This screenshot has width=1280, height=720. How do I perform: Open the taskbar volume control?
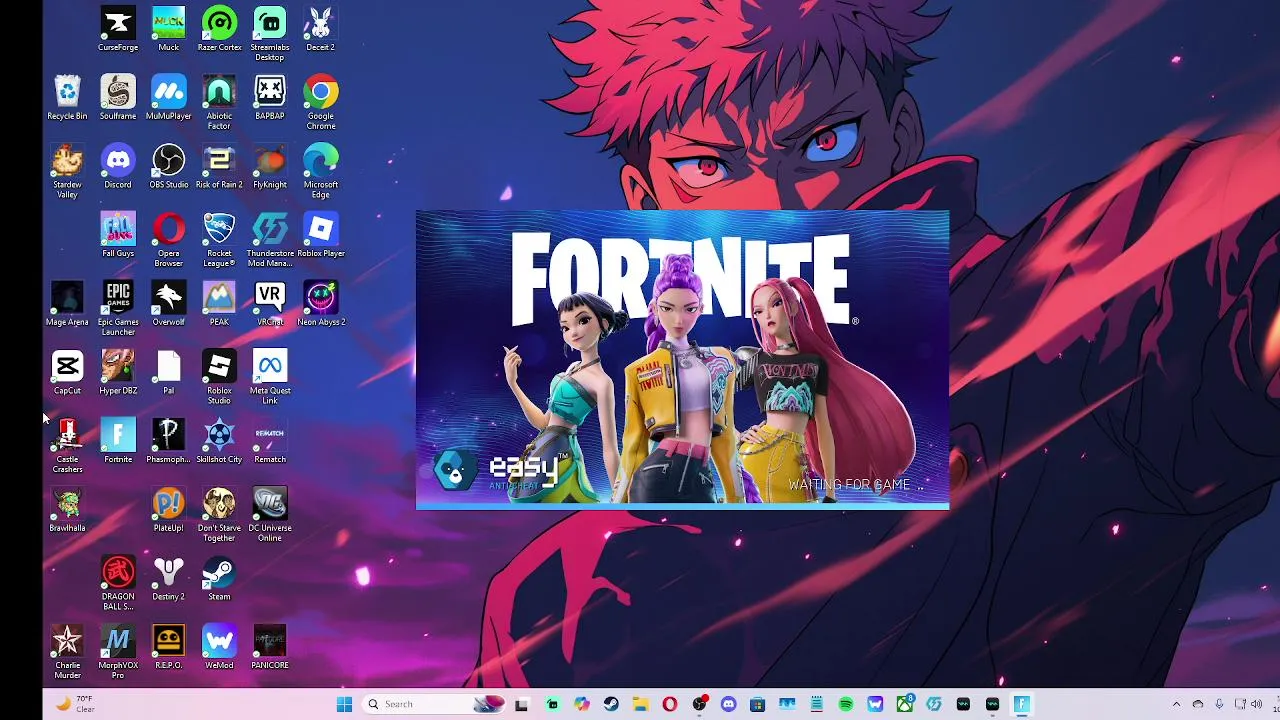tap(1257, 704)
